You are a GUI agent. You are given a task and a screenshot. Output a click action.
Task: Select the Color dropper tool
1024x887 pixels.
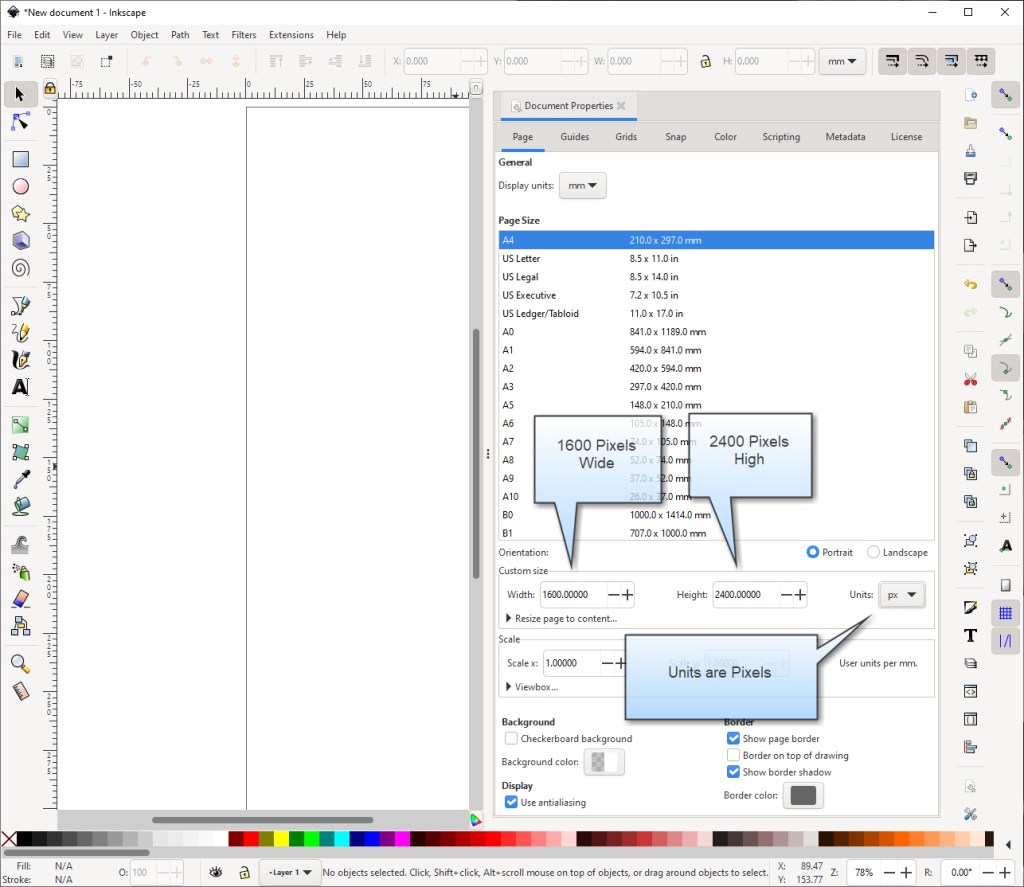point(20,480)
